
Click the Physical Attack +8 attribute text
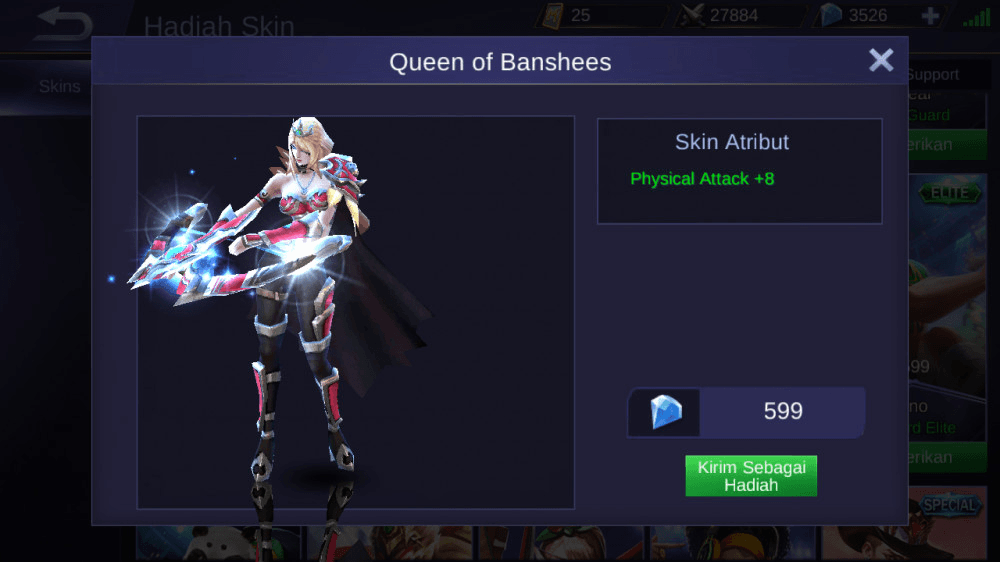[x=702, y=179]
